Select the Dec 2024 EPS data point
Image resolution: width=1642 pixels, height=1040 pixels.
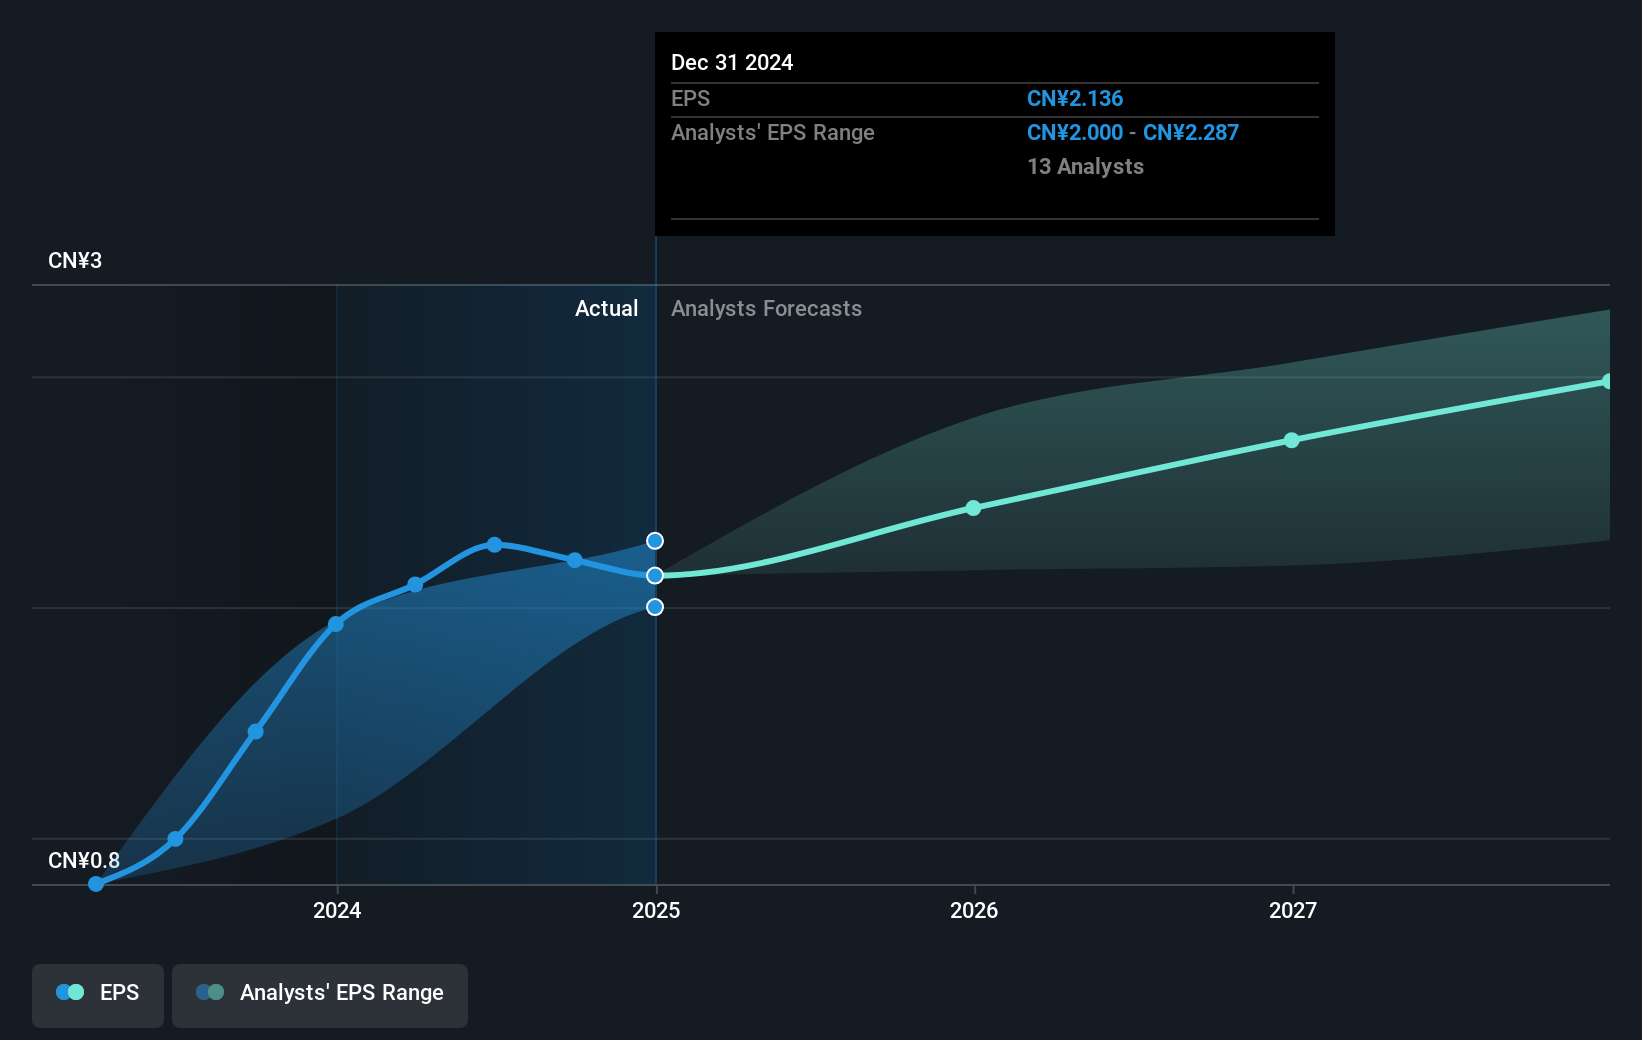[655, 575]
